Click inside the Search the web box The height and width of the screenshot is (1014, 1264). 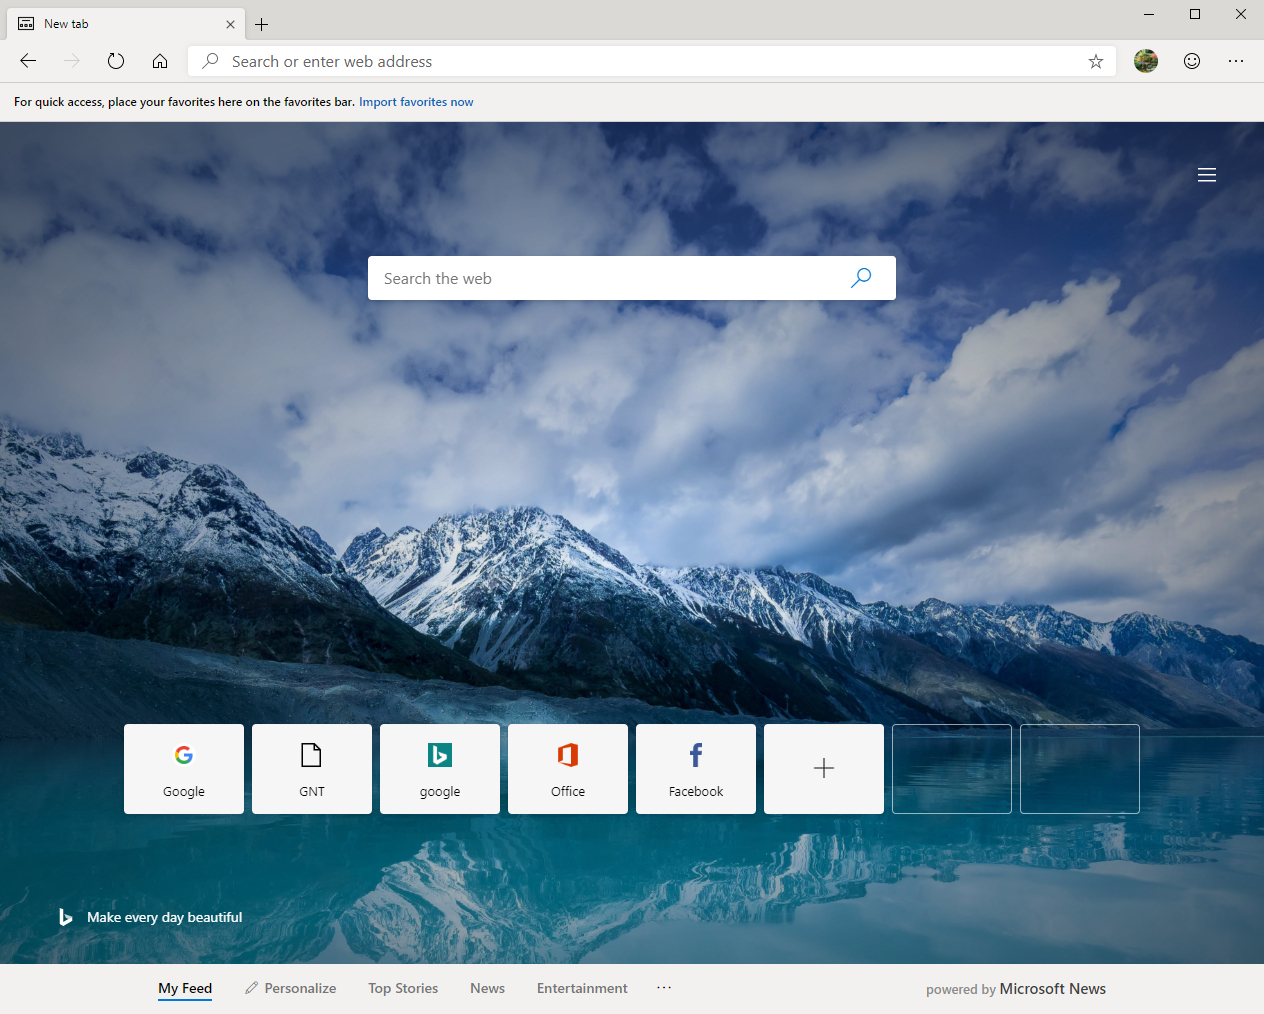point(600,278)
